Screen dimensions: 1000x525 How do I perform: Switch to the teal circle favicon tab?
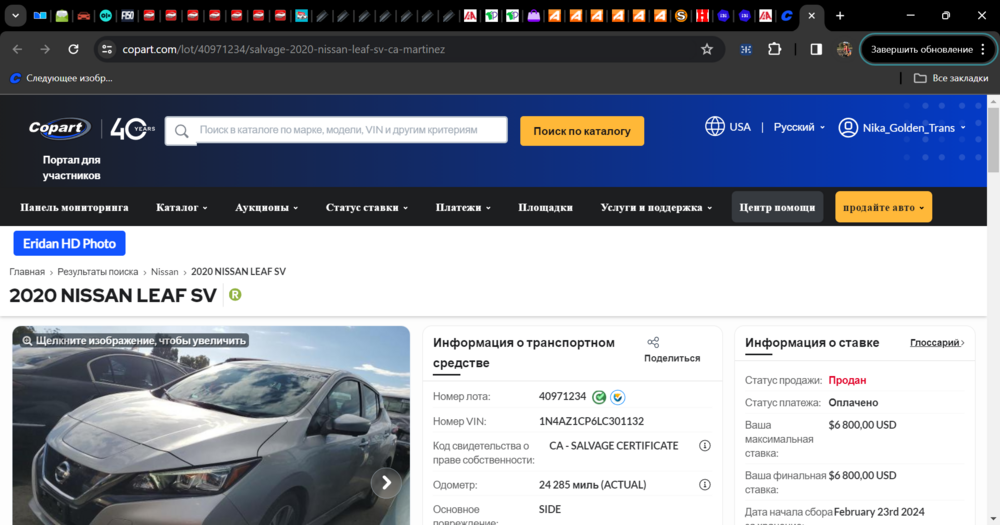tap(106, 16)
